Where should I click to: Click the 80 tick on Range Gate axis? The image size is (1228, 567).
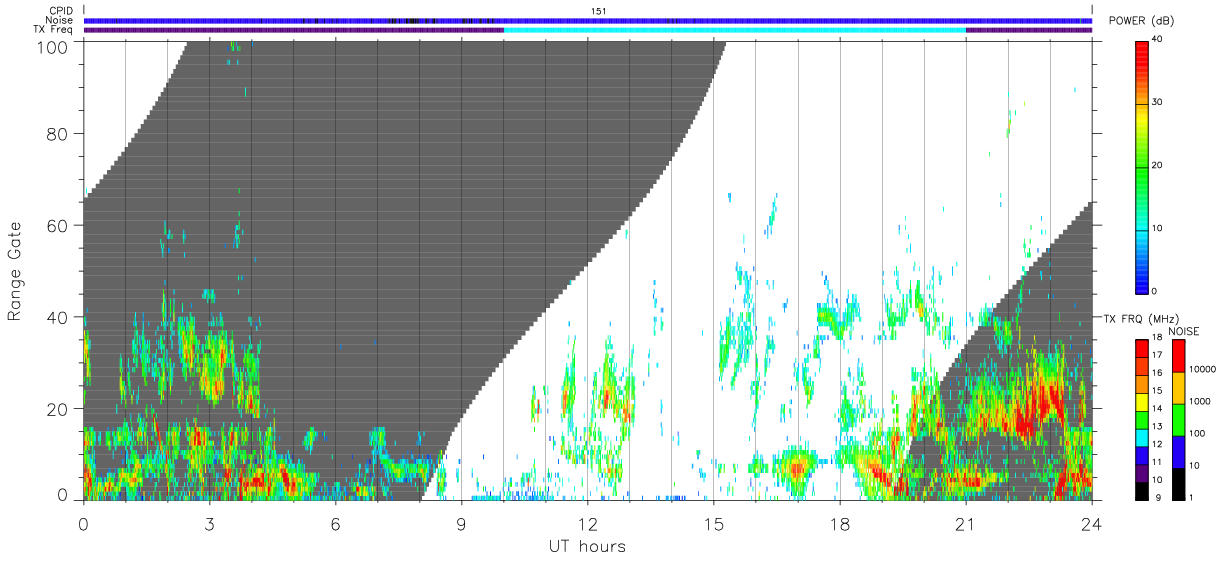[59, 133]
